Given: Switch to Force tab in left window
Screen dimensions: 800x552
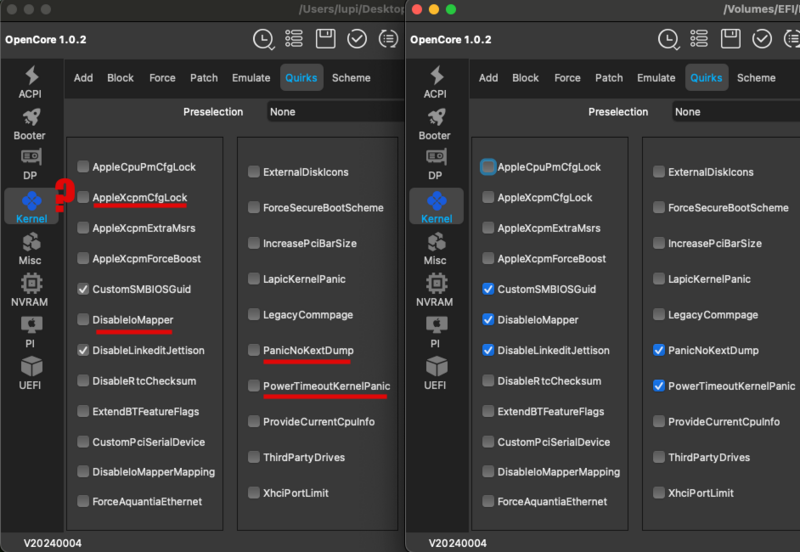Looking at the screenshot, I should click(x=162, y=78).
